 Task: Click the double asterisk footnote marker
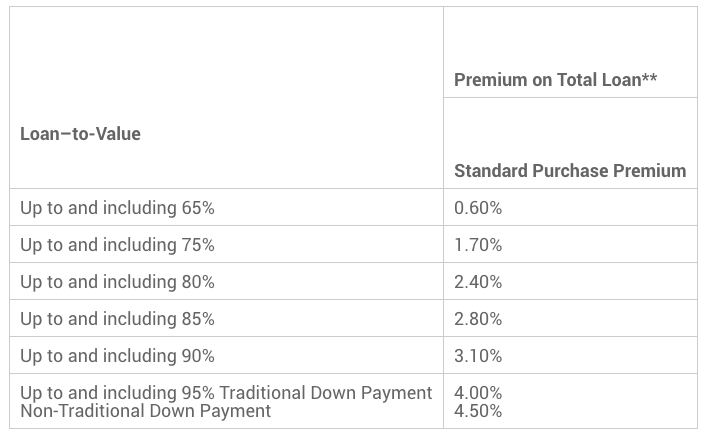pos(649,79)
